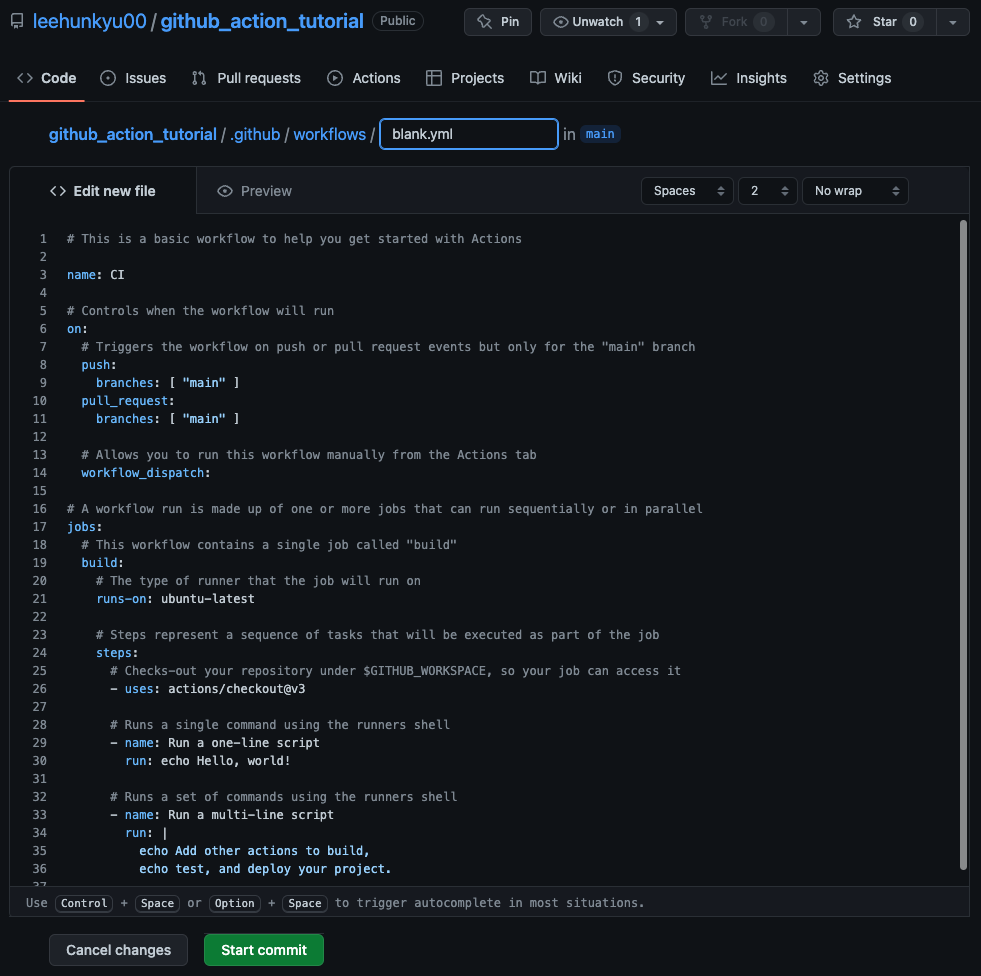
Task: Open the Spaces indent mode dropdown
Action: click(x=687, y=191)
